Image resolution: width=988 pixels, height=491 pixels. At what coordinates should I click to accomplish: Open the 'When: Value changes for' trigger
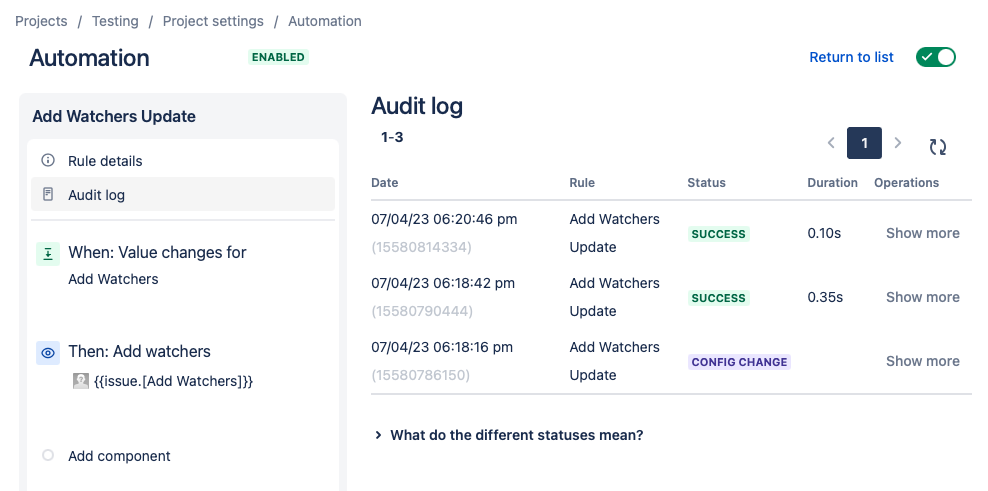[x=157, y=253]
